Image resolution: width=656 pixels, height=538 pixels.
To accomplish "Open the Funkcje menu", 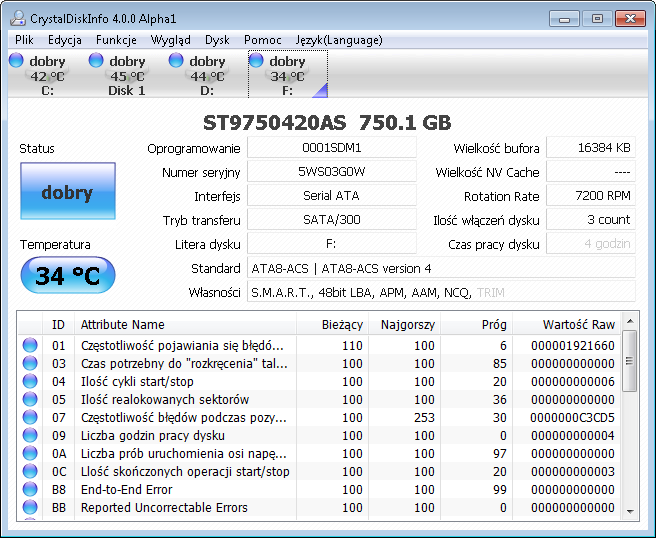I will click(116, 40).
